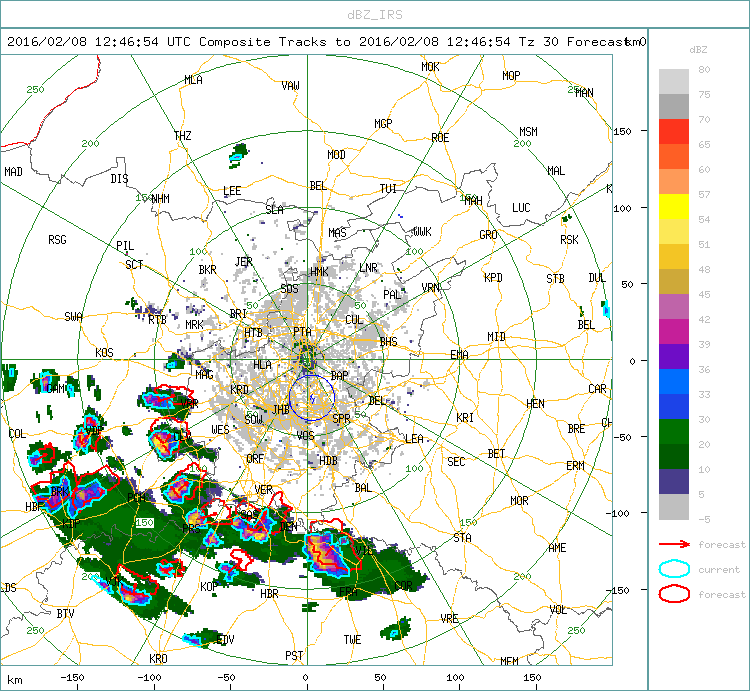Click the JER station label

[x=243, y=262]
